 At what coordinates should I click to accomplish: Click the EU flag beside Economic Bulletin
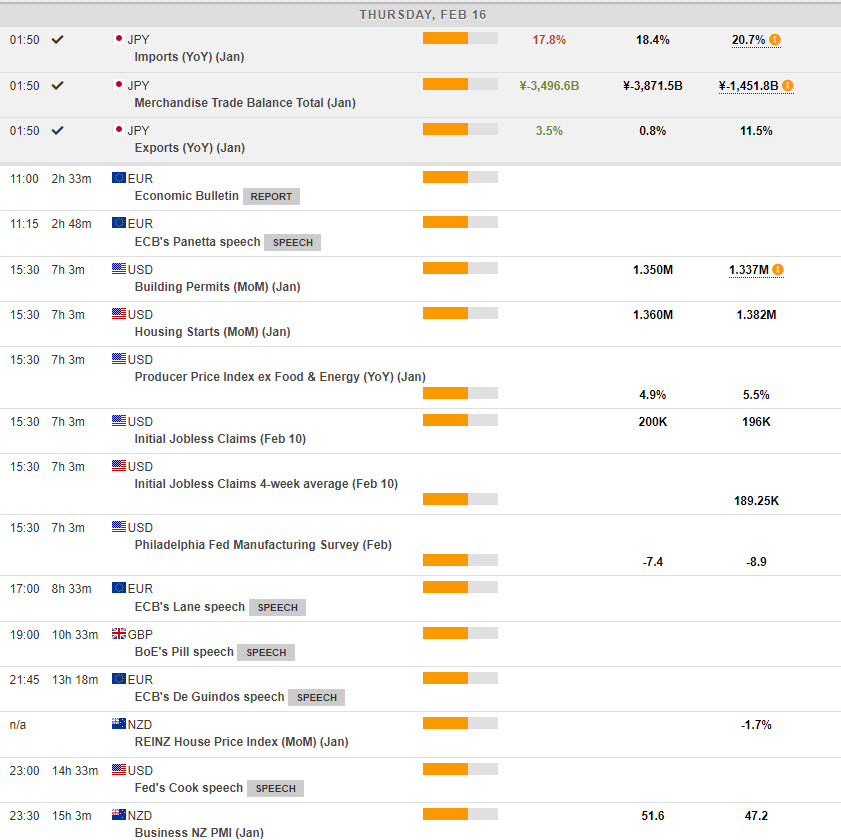coord(119,177)
